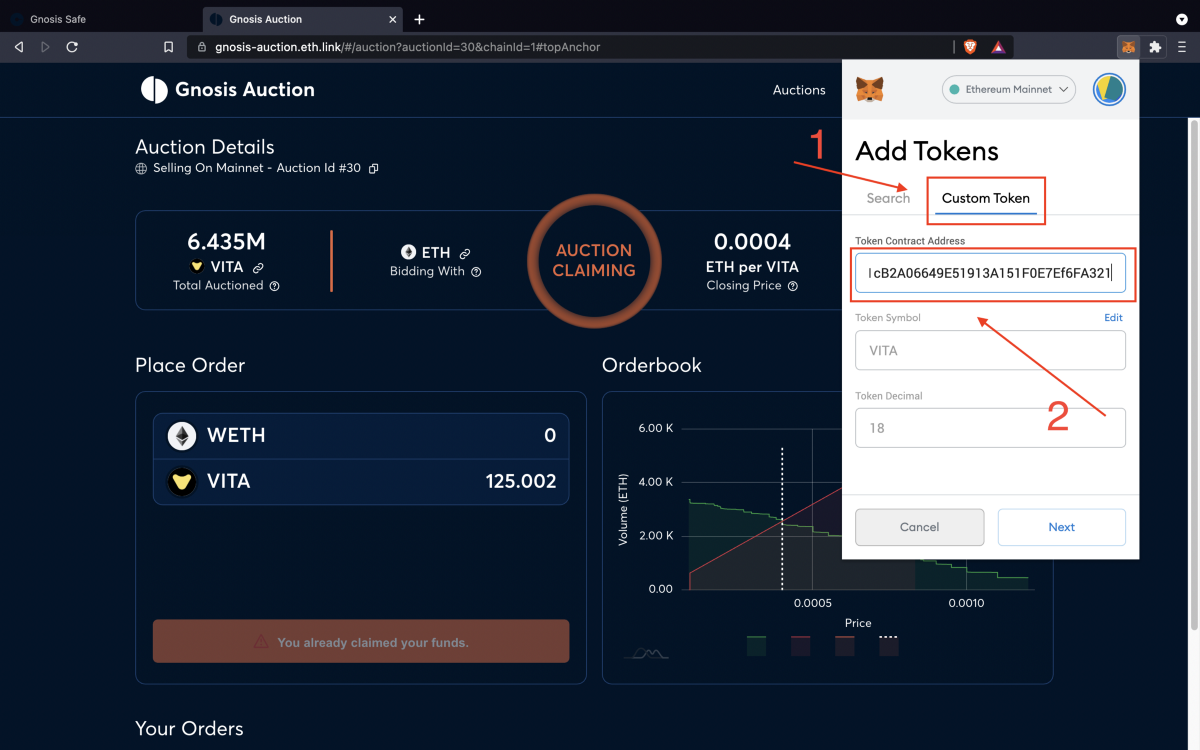
Task: Click the Edit link for Token Symbol
Action: (1112, 318)
